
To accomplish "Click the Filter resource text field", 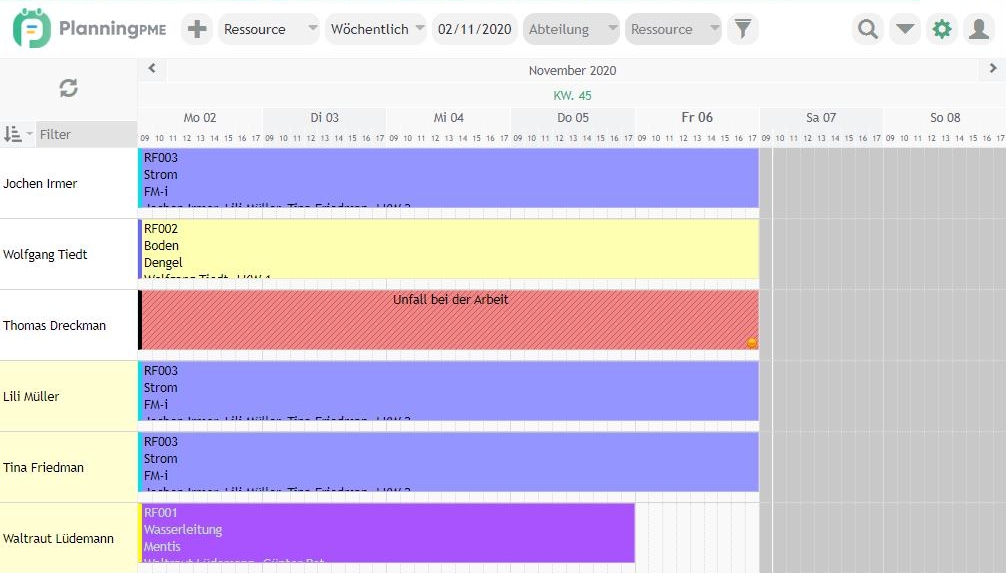I will click(x=86, y=134).
